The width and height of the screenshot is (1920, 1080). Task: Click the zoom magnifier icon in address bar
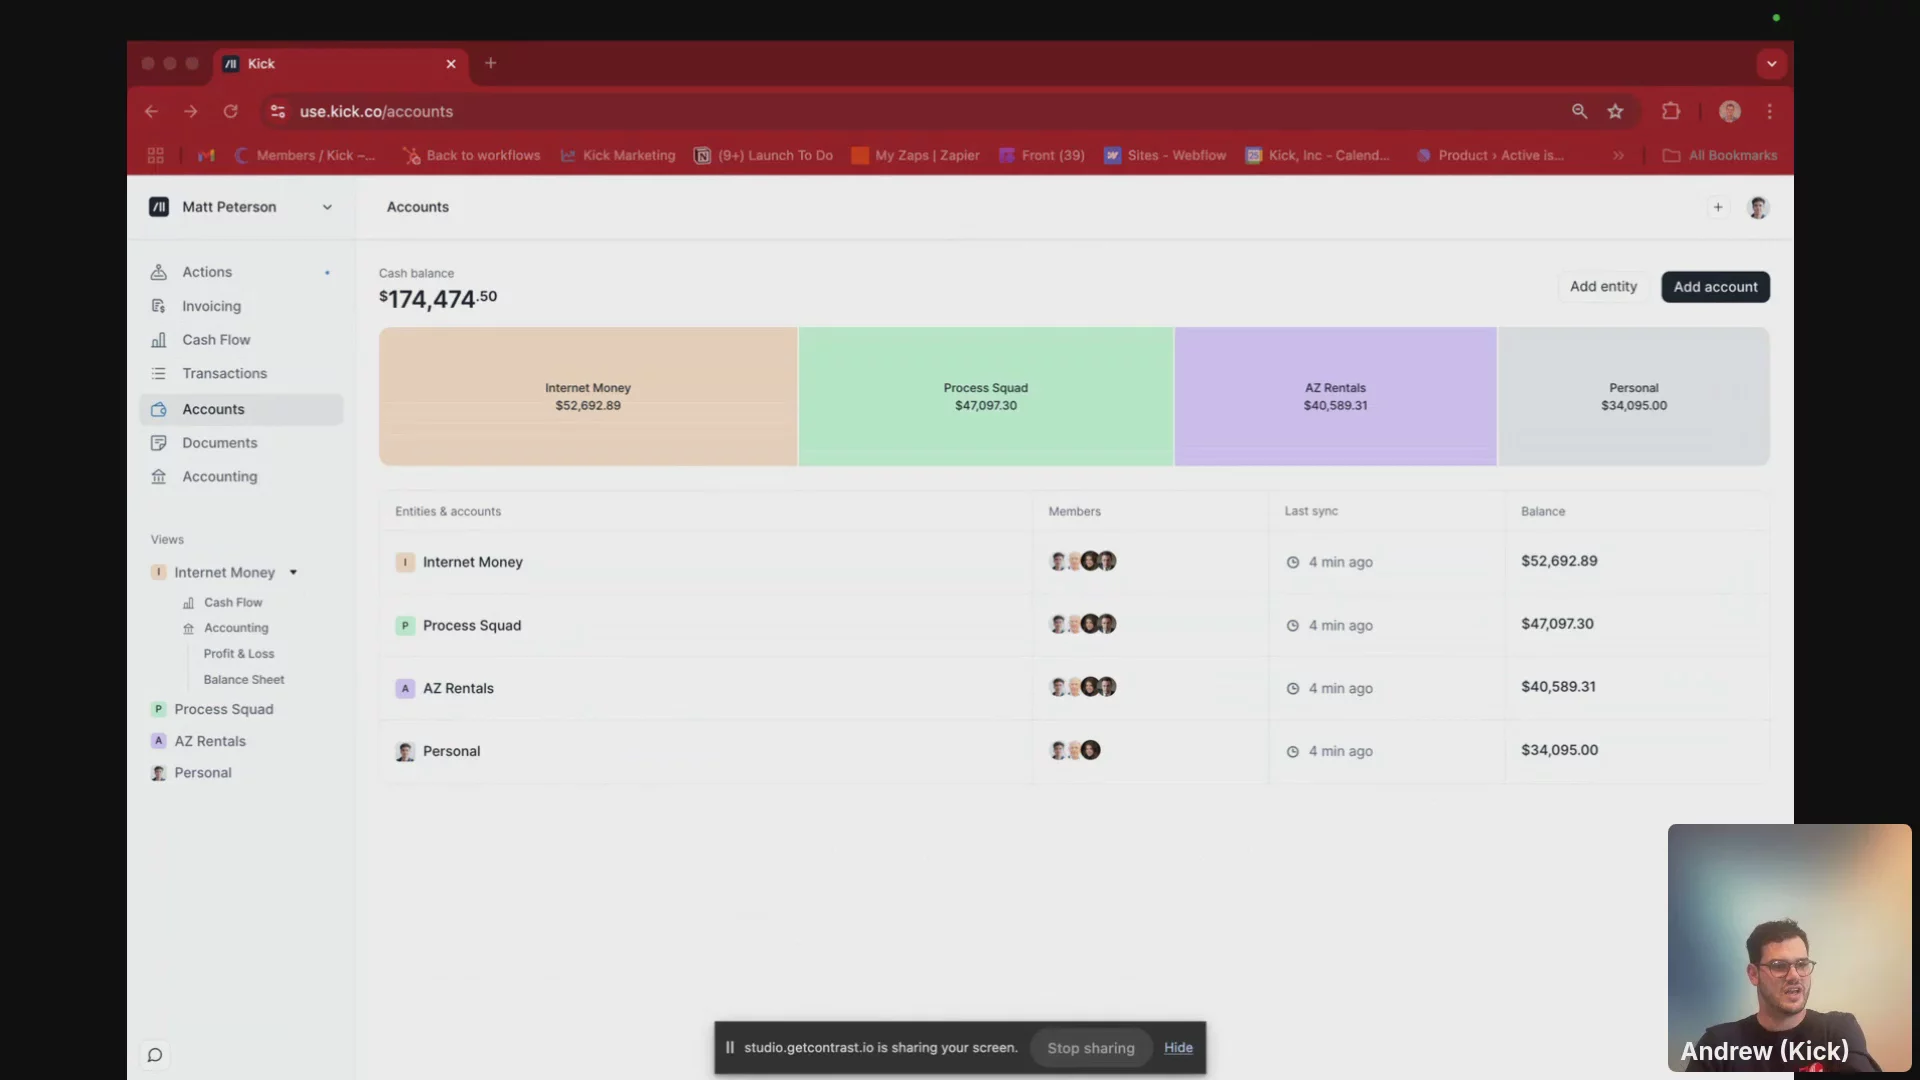point(1579,112)
